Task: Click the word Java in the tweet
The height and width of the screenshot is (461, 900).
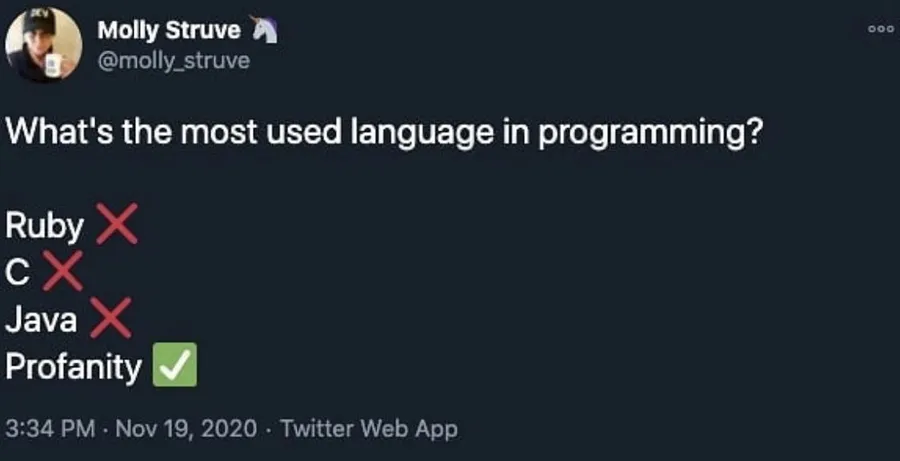Action: tap(42, 321)
